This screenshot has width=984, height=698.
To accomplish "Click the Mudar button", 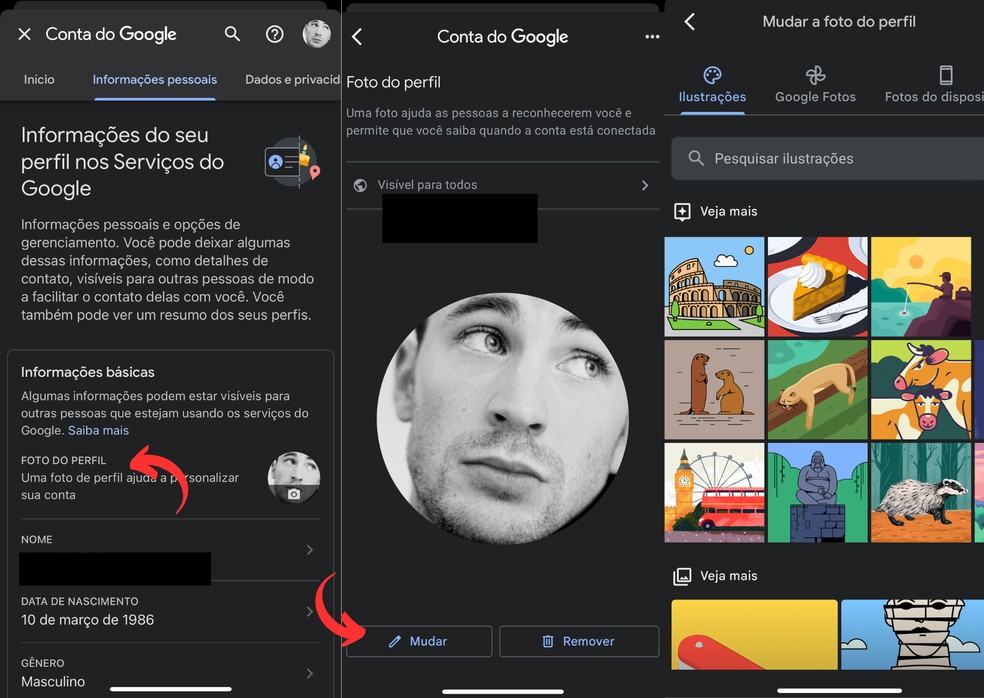I will 419,641.
